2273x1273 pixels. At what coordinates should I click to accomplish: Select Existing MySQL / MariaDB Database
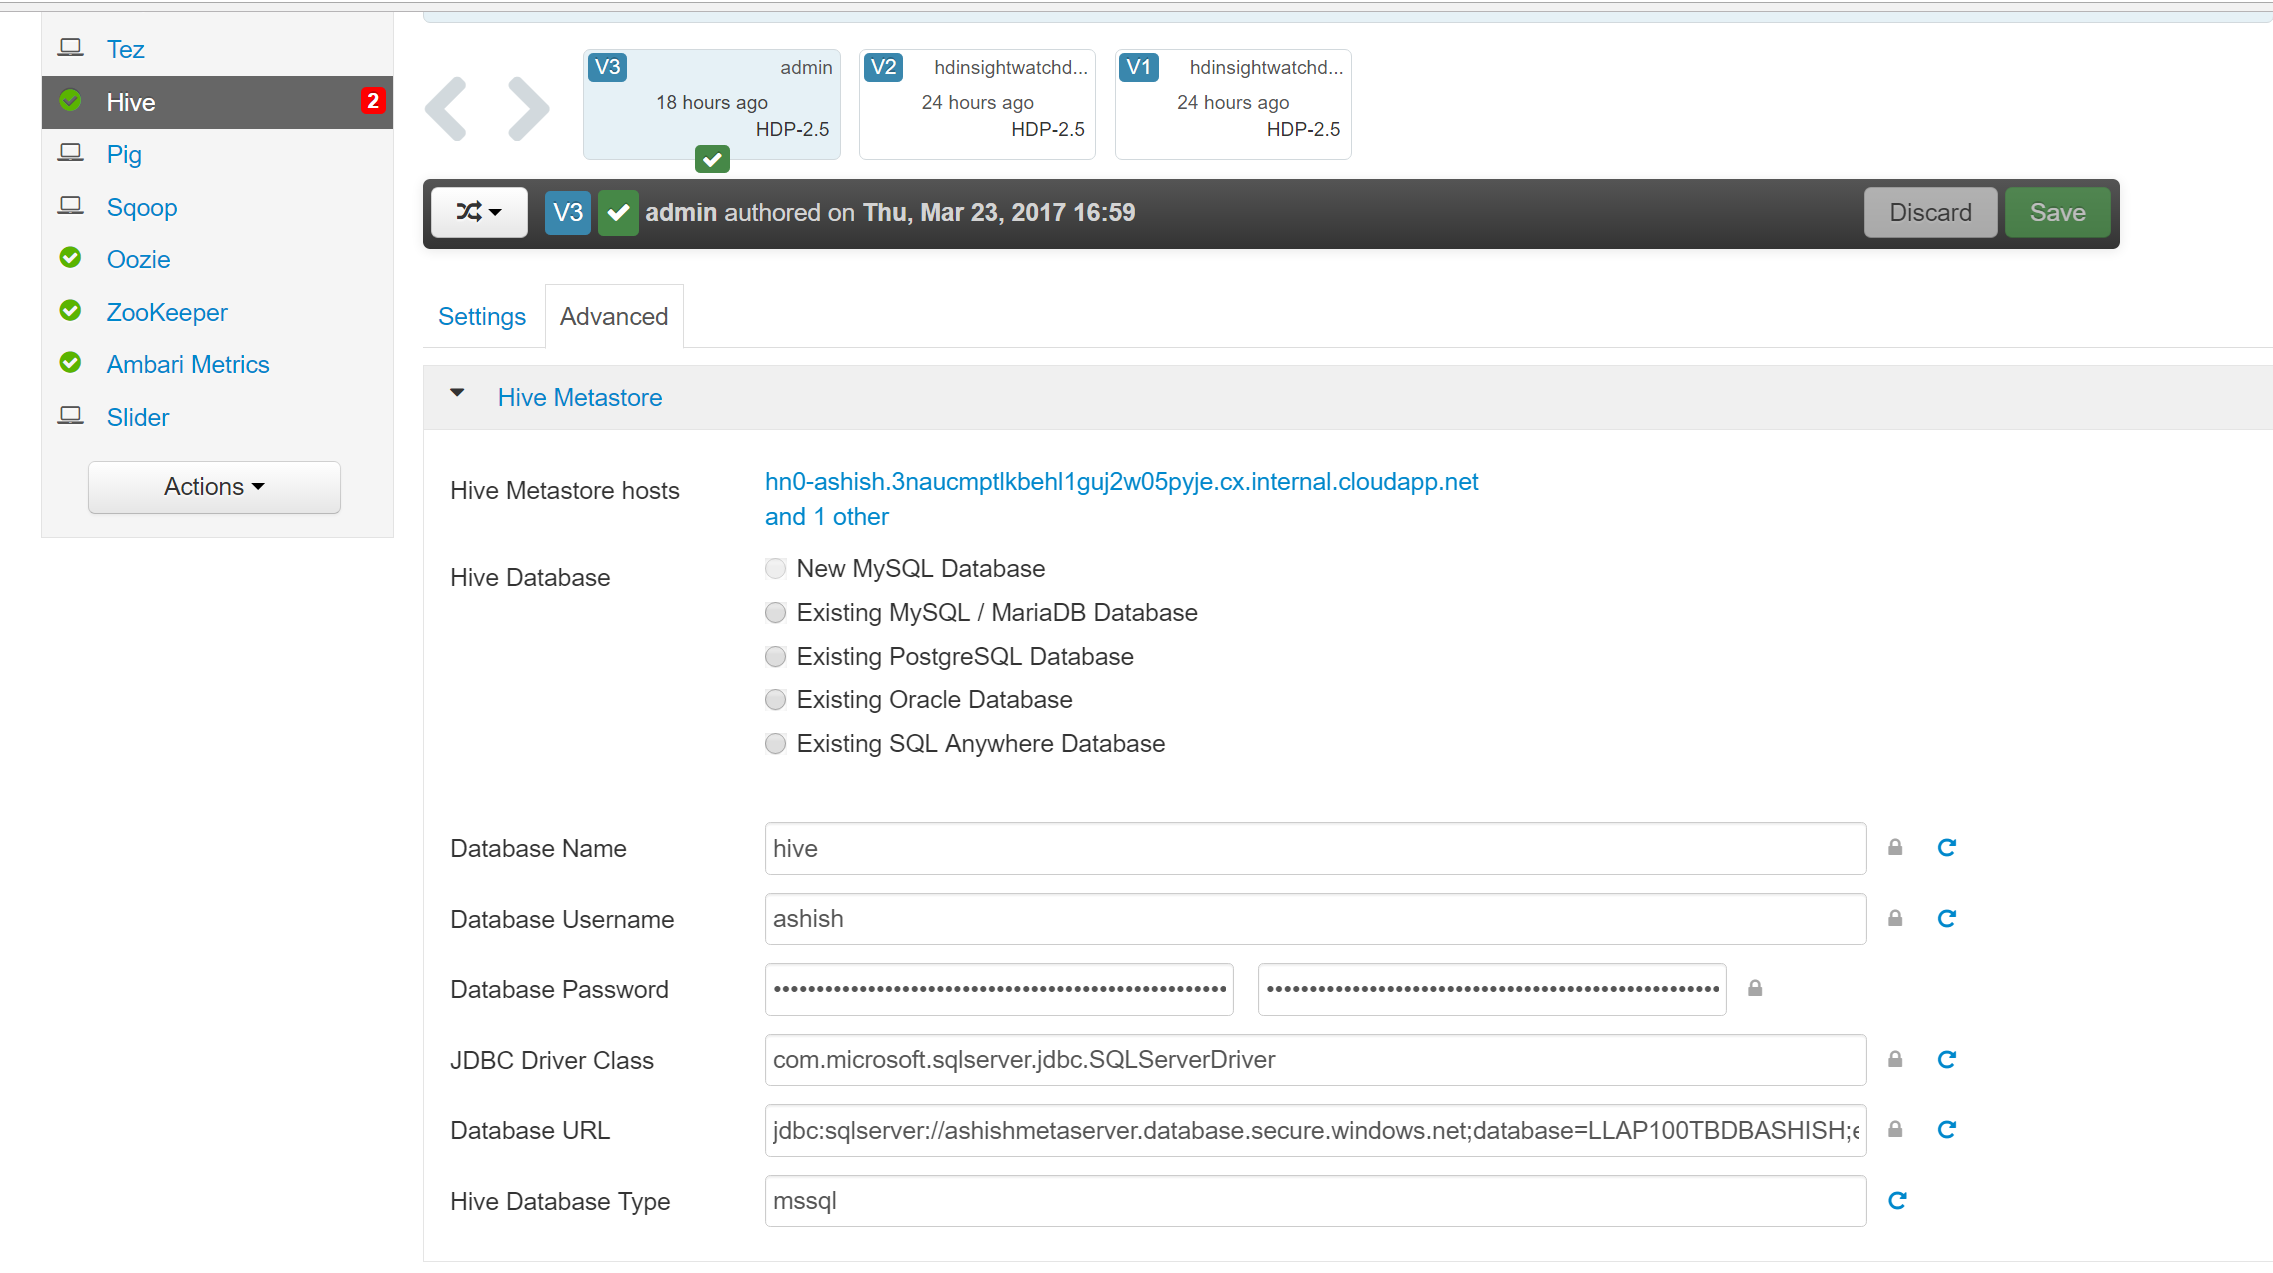click(x=775, y=613)
